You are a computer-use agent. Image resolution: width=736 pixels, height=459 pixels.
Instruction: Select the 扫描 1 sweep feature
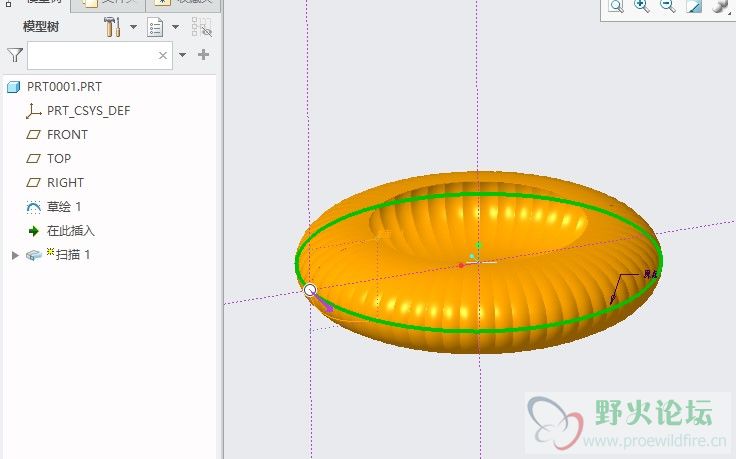coord(73,254)
